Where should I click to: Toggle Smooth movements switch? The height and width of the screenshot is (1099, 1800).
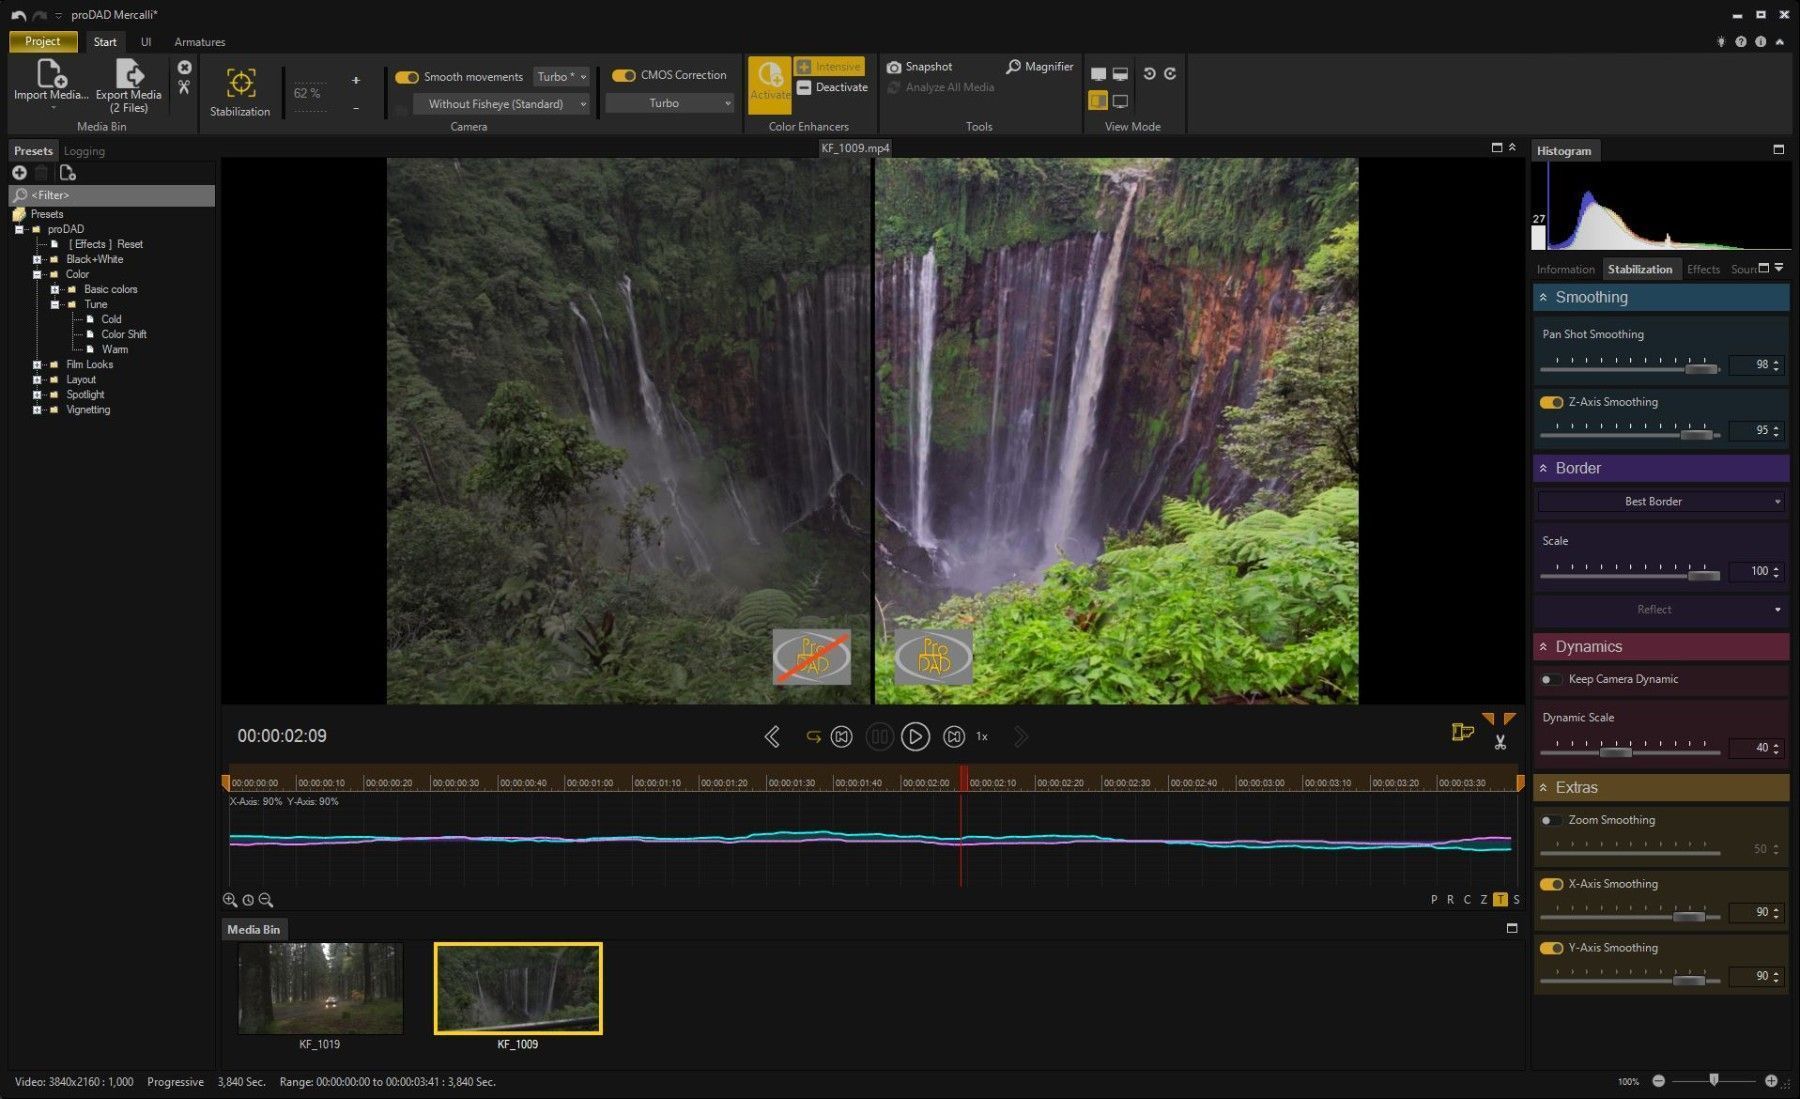pos(407,77)
